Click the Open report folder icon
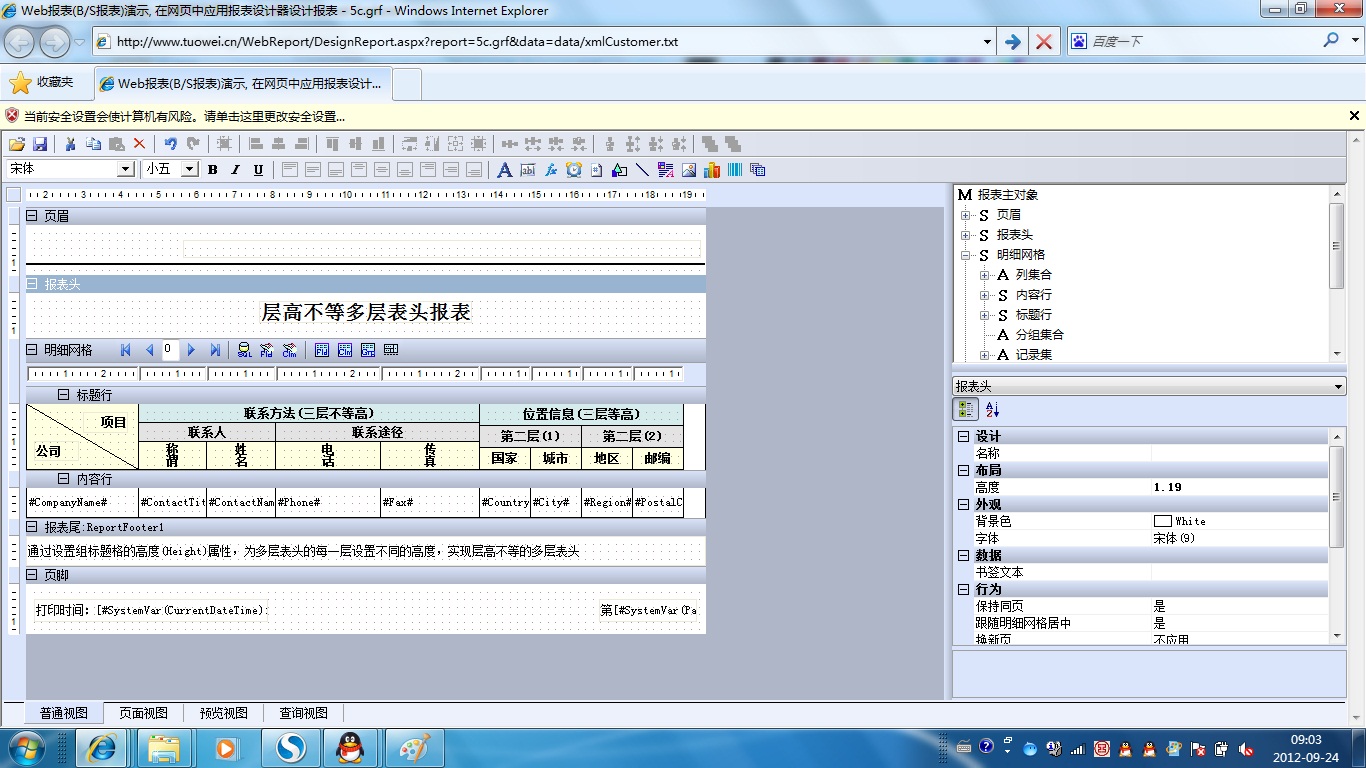The width and height of the screenshot is (1366, 768). coord(17,144)
